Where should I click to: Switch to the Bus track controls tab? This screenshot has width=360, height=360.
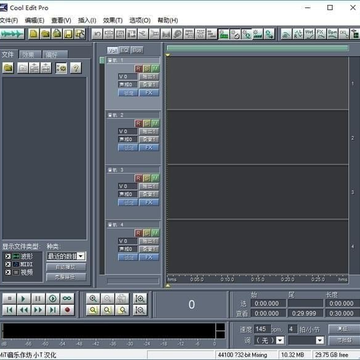(137, 50)
